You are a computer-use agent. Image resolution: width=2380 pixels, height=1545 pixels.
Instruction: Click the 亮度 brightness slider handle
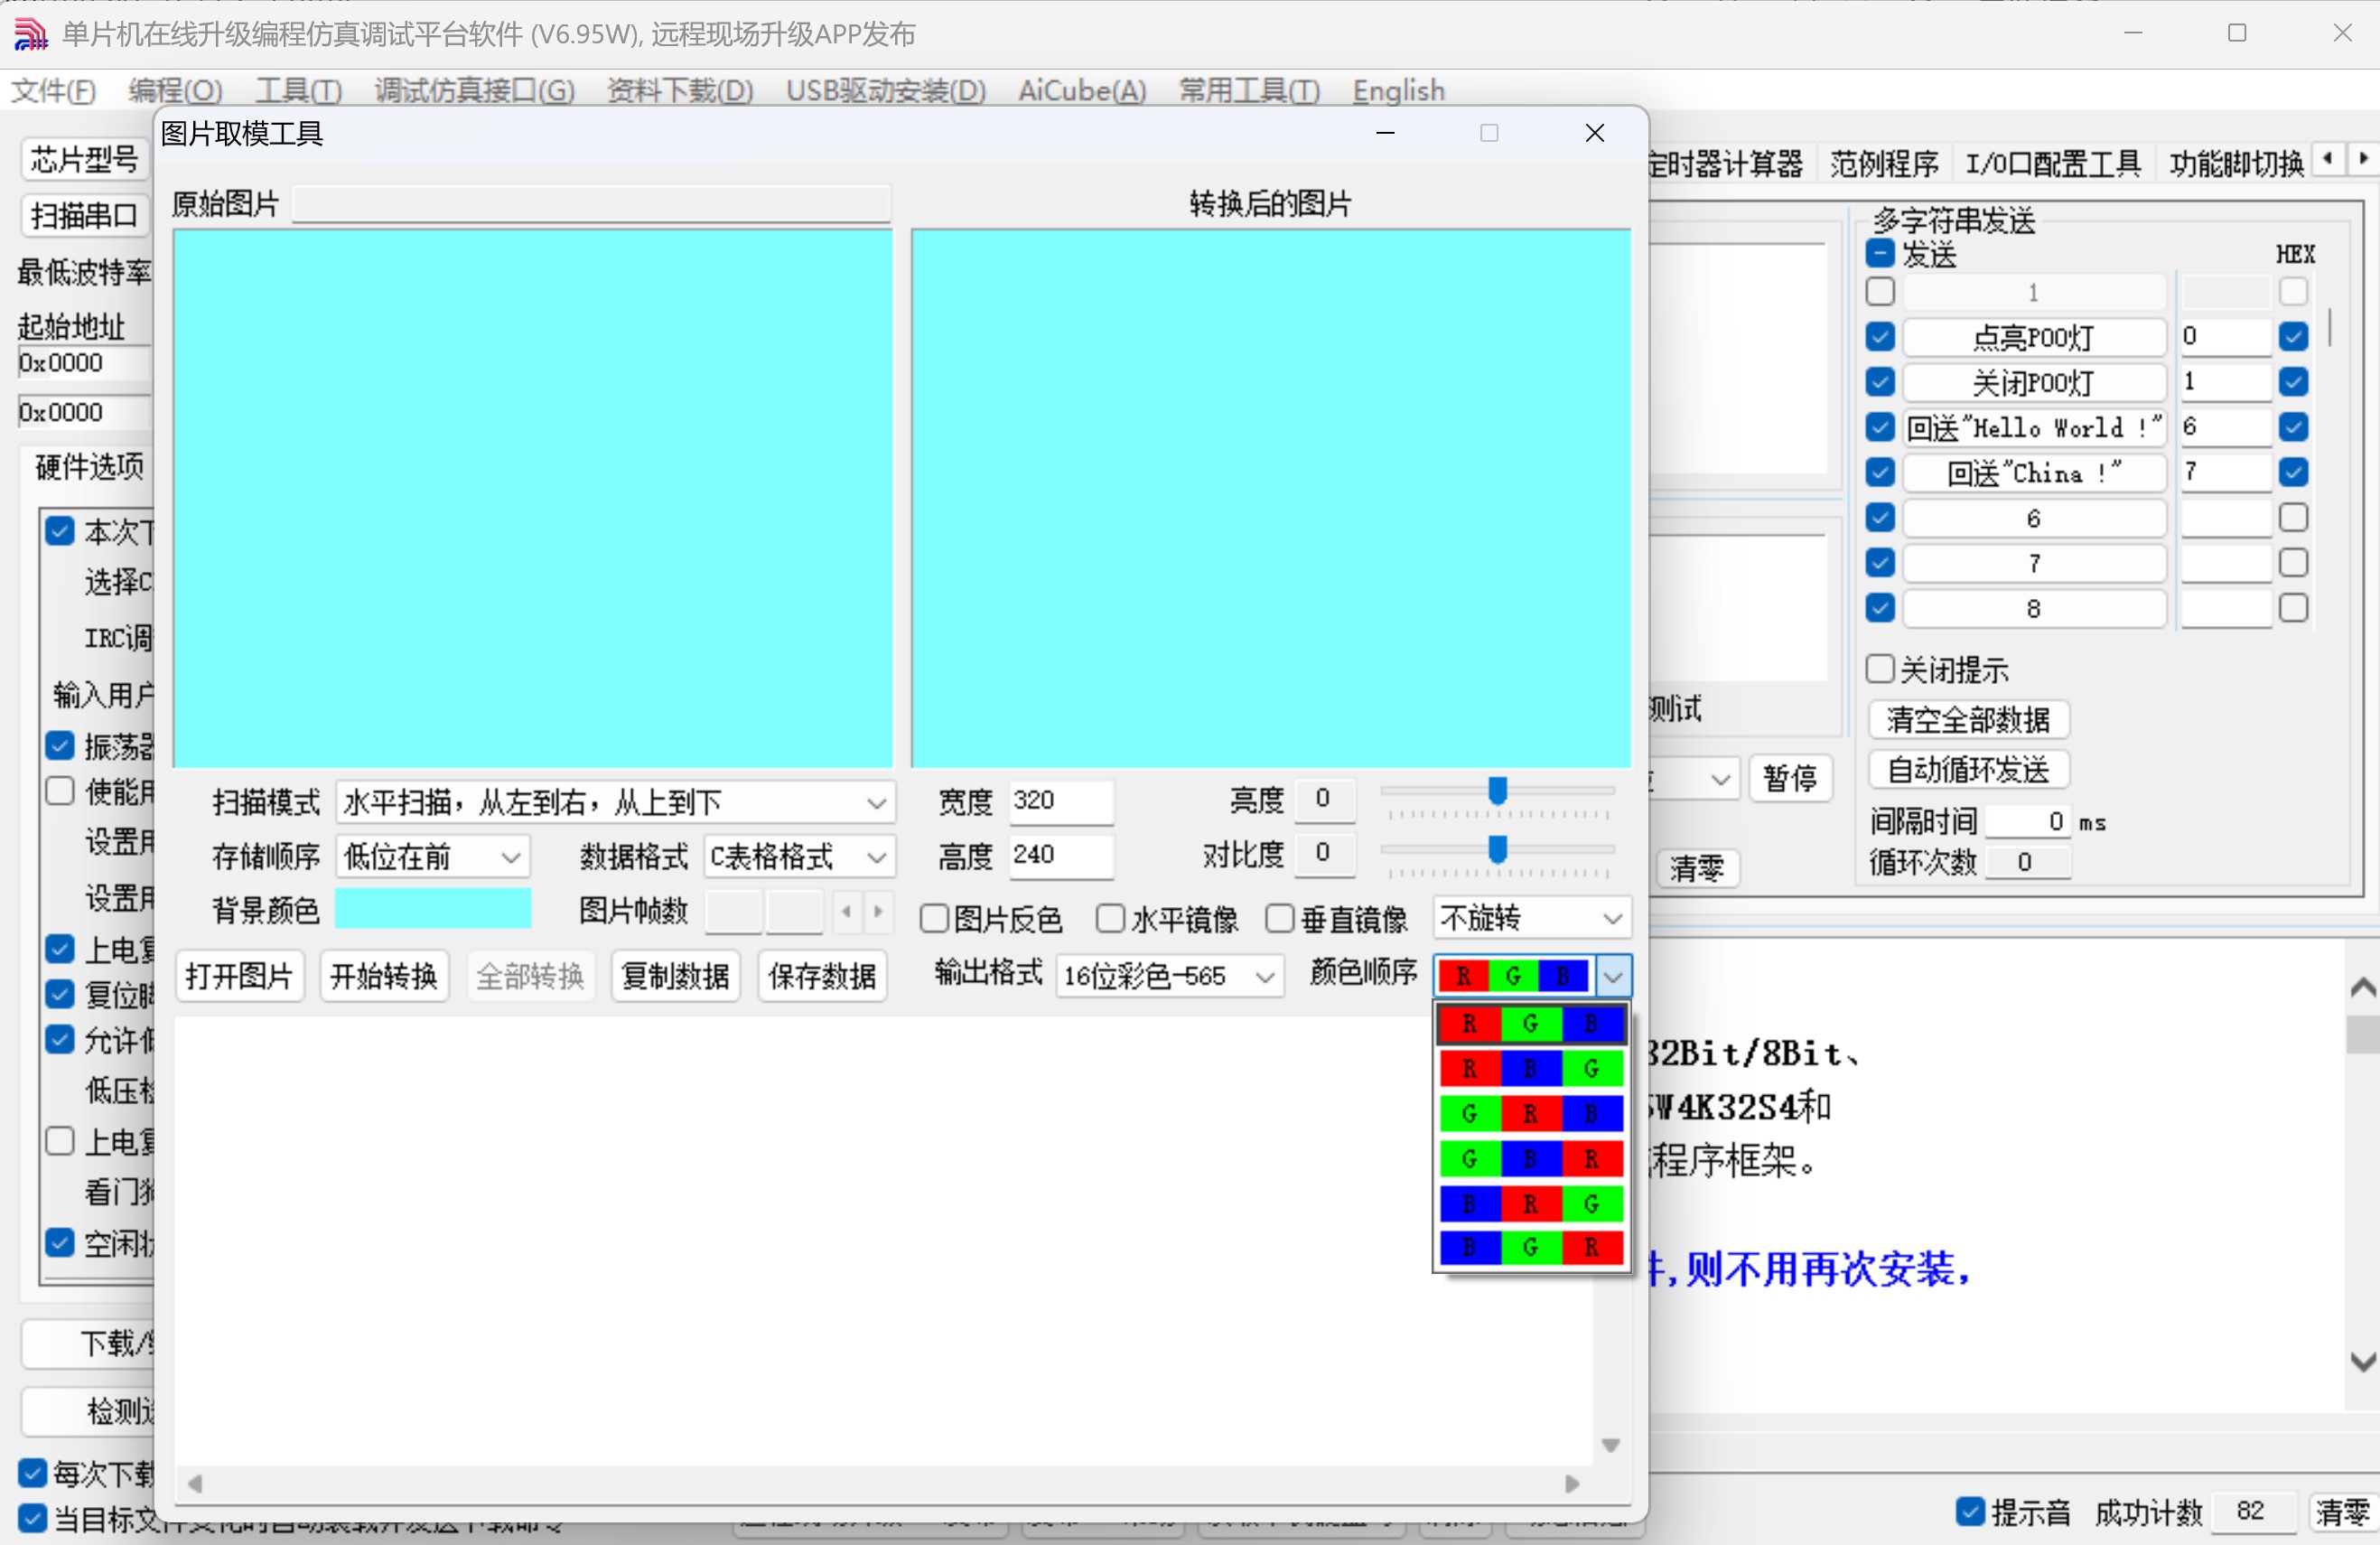pos(1496,790)
